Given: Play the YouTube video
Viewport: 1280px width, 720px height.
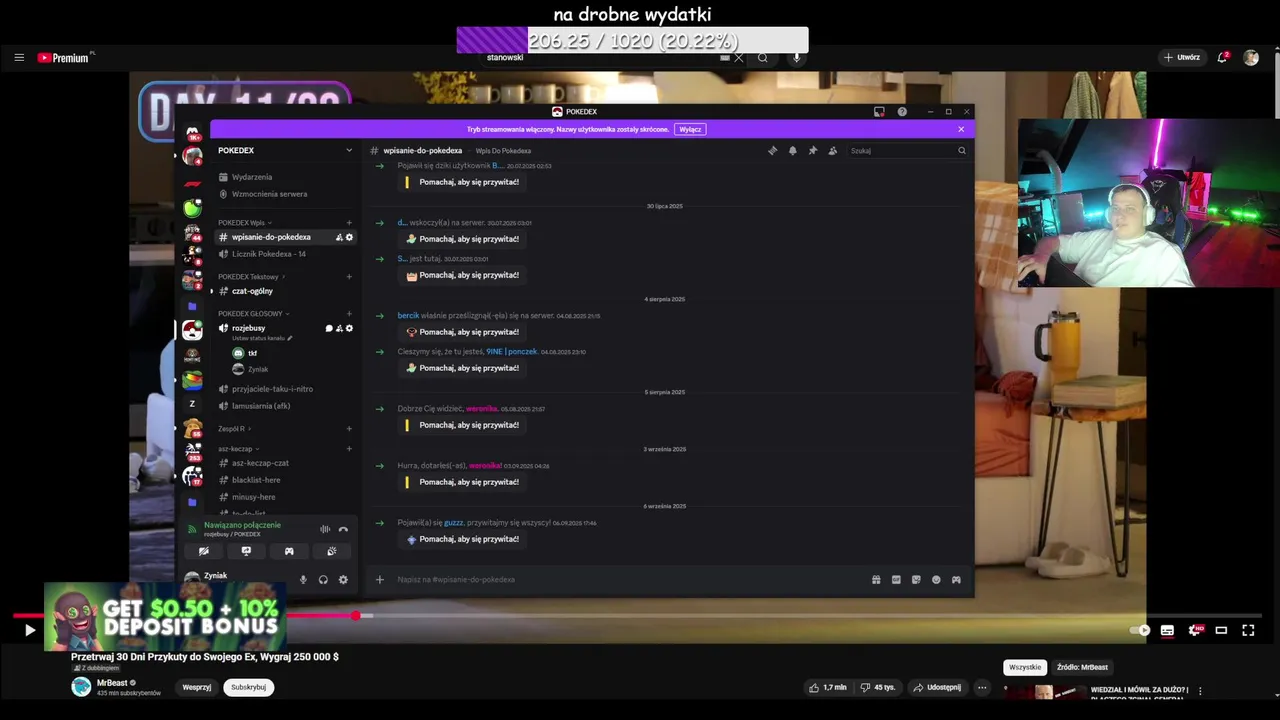Looking at the screenshot, I should pyautogui.click(x=29, y=630).
